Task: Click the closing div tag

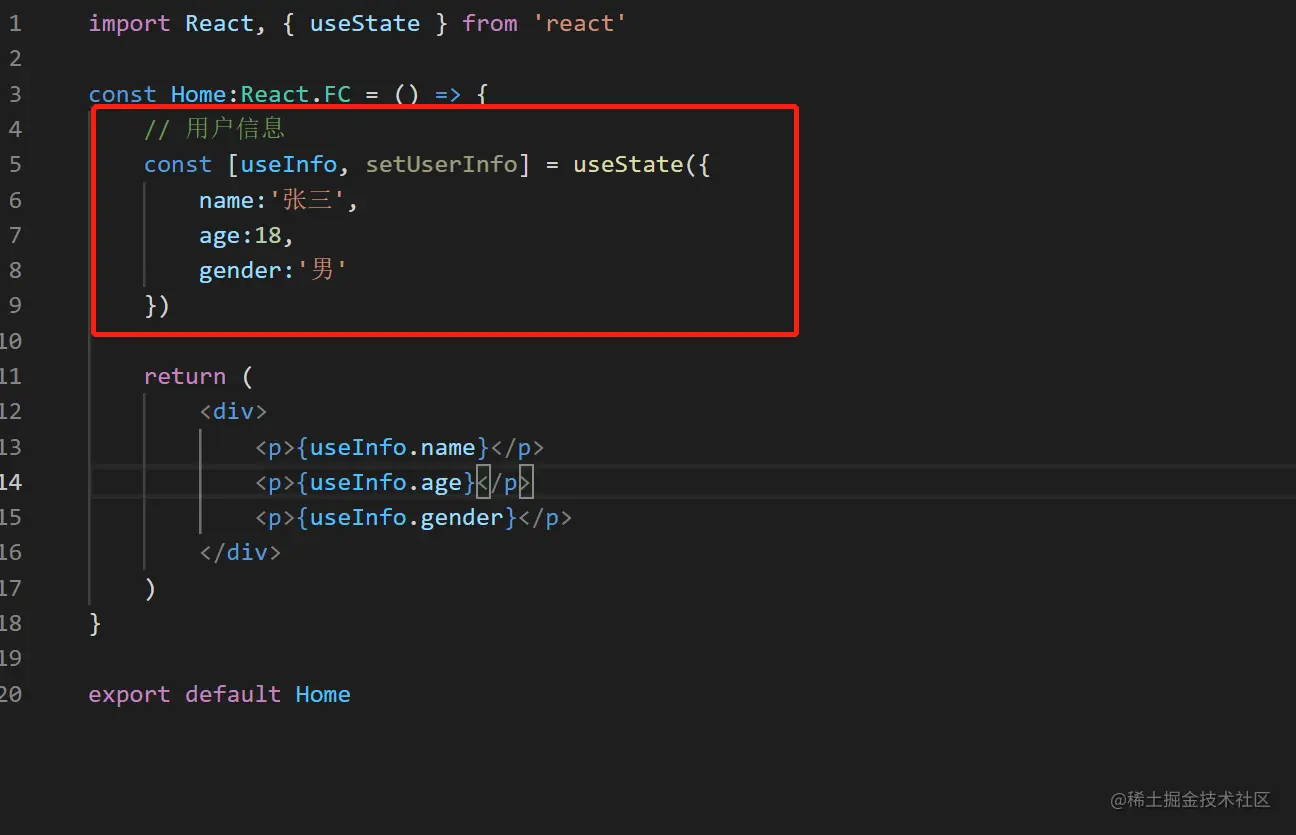Action: coord(240,552)
